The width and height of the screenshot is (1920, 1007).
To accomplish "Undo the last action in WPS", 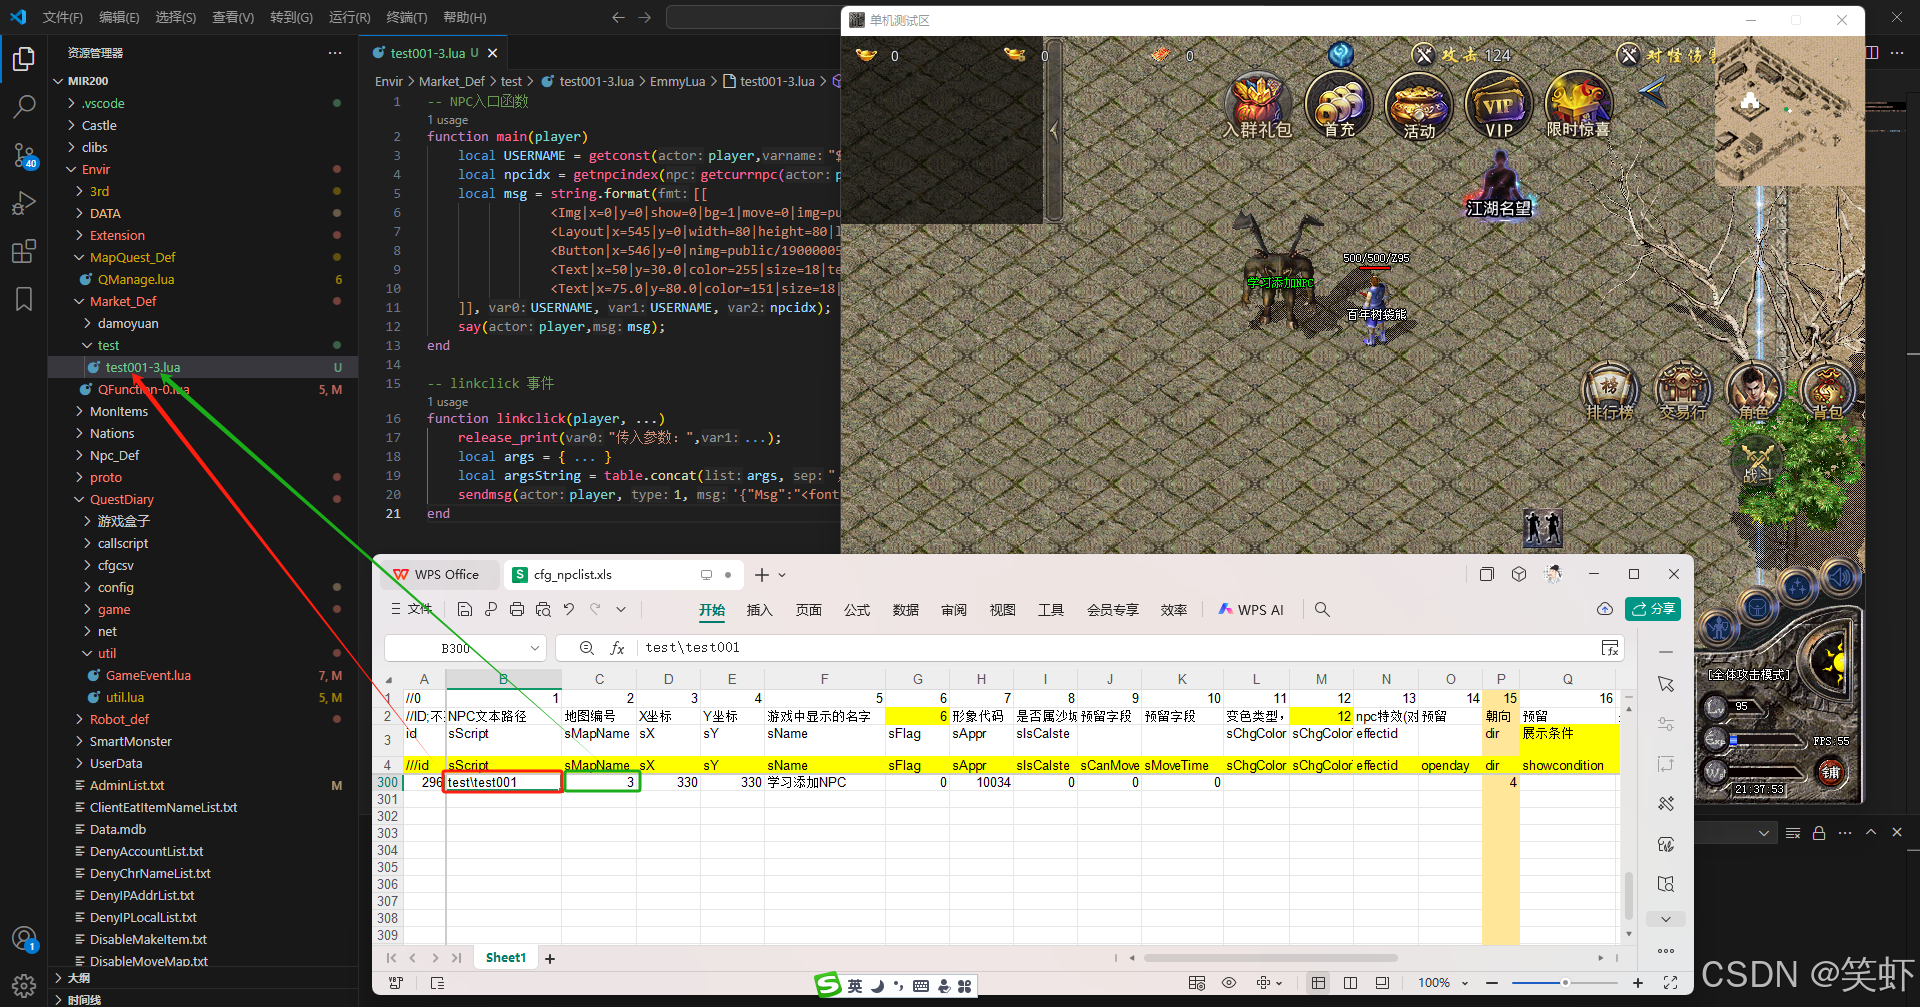I will [569, 609].
